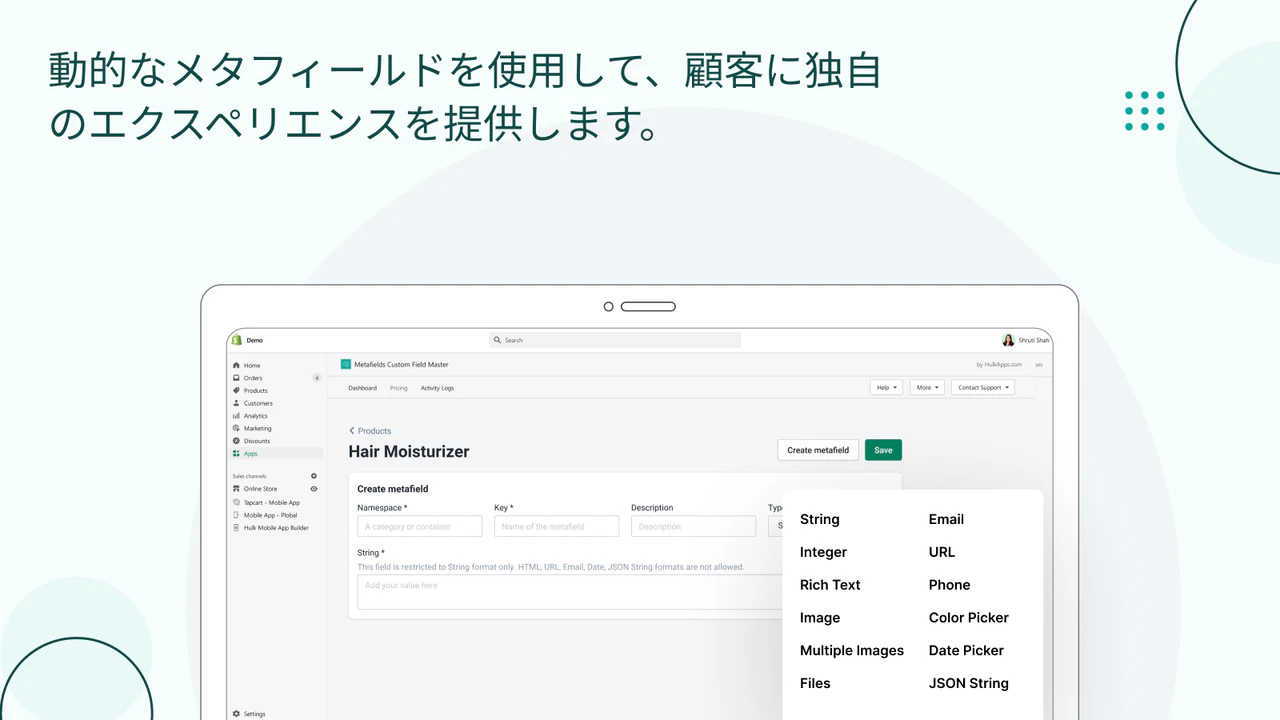
Task: Click the Shopify logo icon
Action: 237,340
